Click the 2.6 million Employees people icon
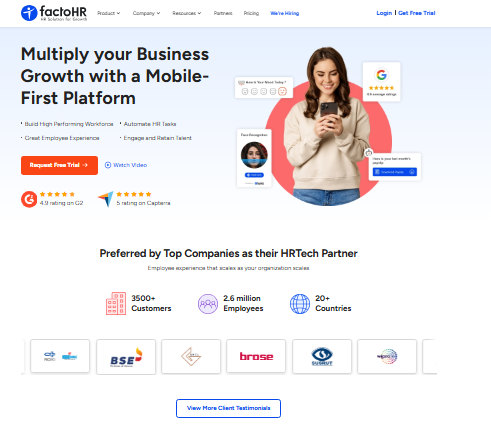Screen dimensions: 491x426 (208, 304)
